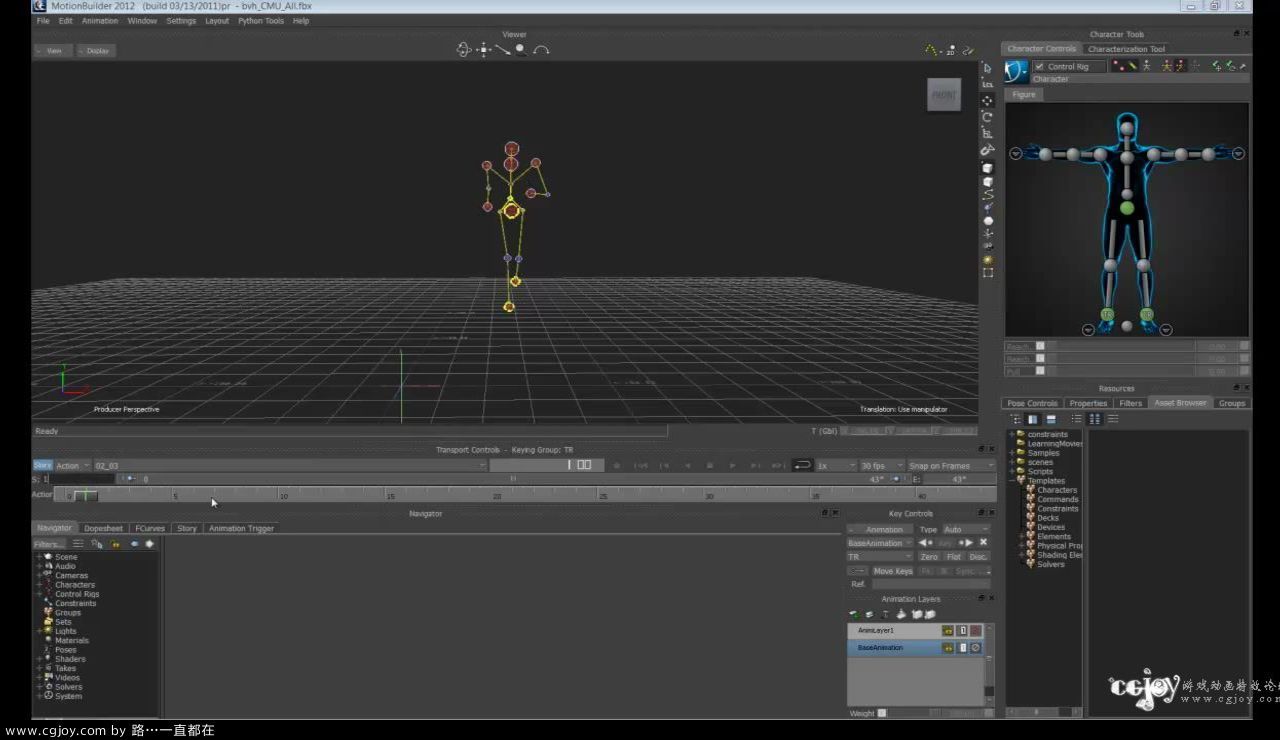Image resolution: width=1280 pixels, height=740 pixels.
Task: Open the take 02_03 dropdown
Action: pyautogui.click(x=290, y=465)
